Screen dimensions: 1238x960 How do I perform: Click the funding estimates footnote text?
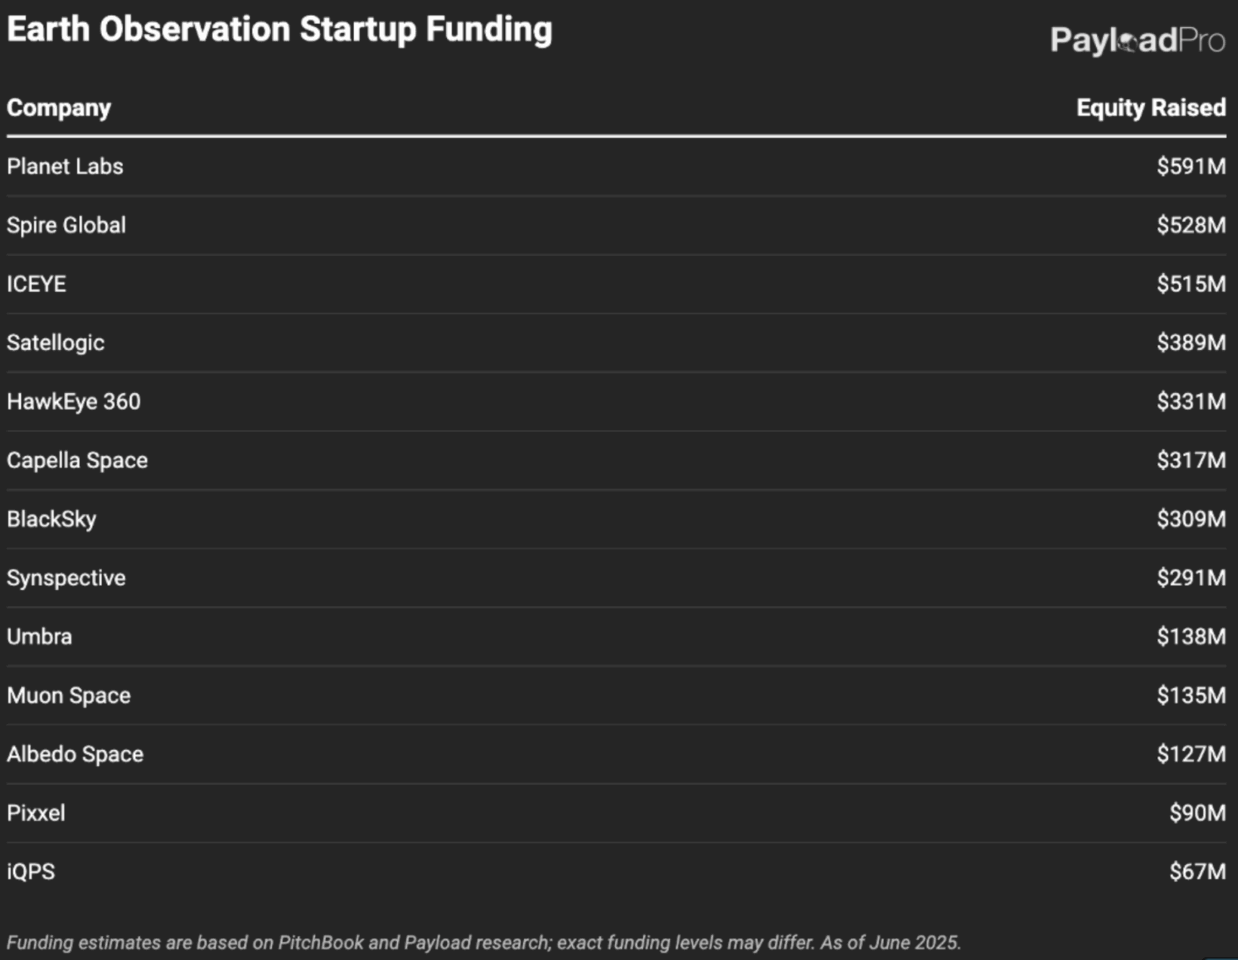coord(484,943)
